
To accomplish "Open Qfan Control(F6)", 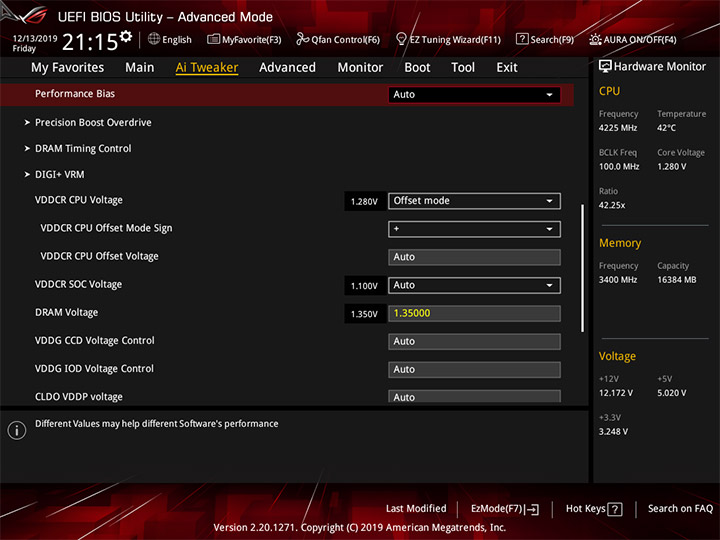I will pos(338,39).
